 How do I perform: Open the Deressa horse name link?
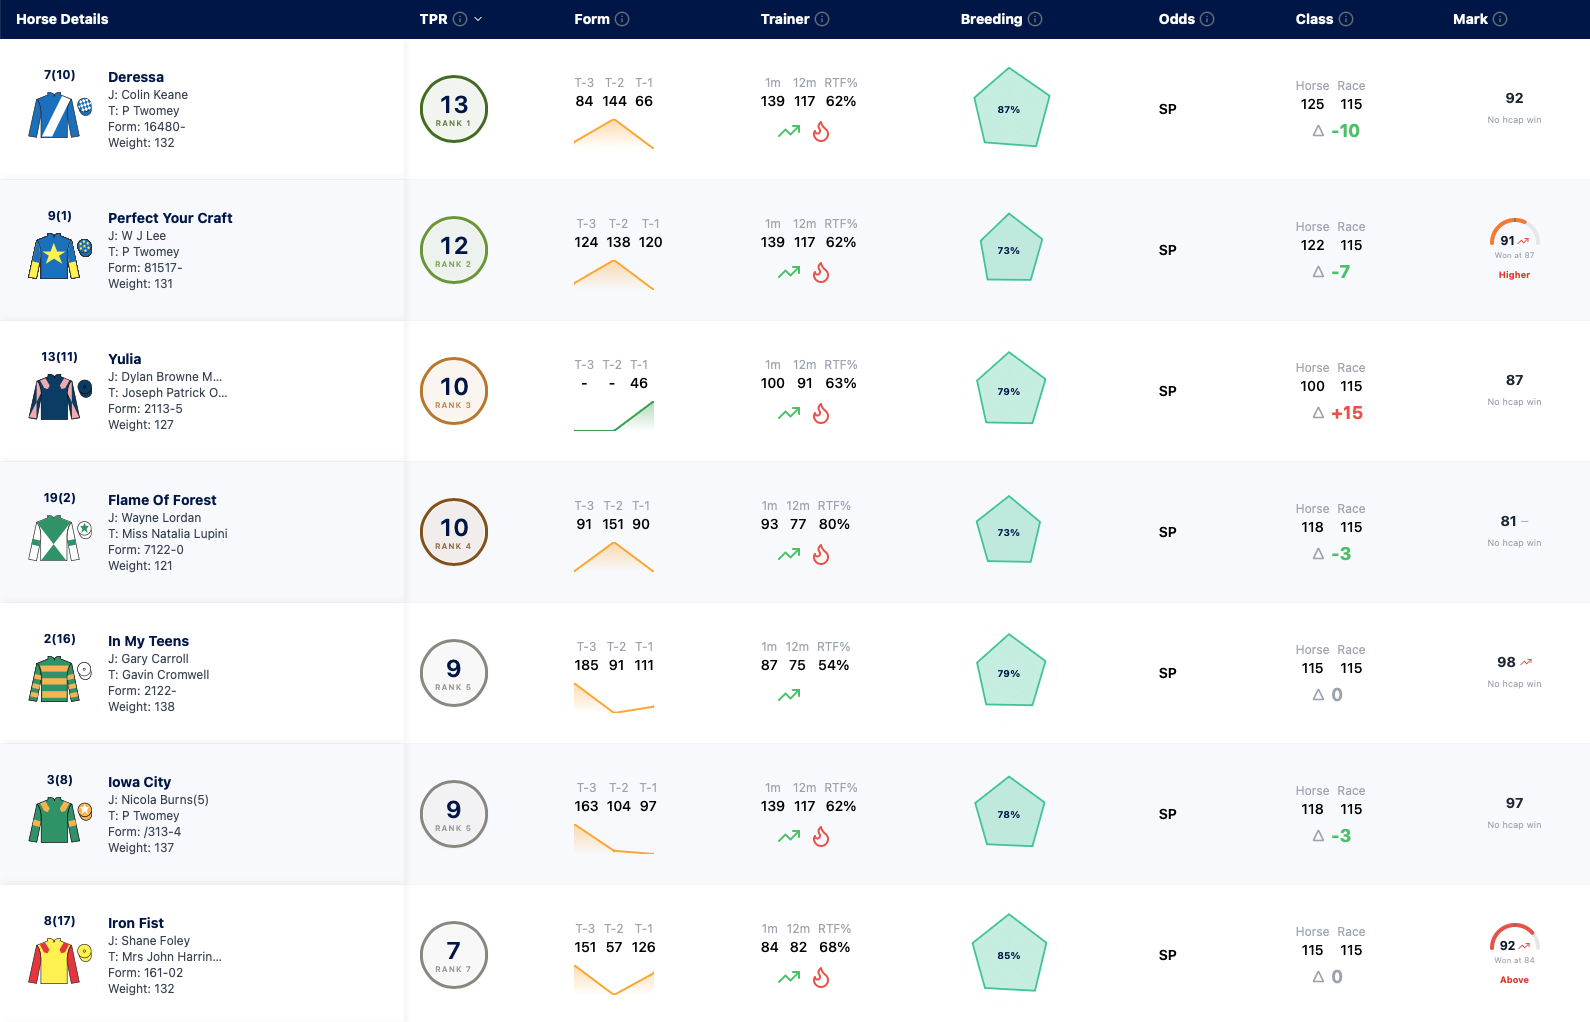pos(136,77)
